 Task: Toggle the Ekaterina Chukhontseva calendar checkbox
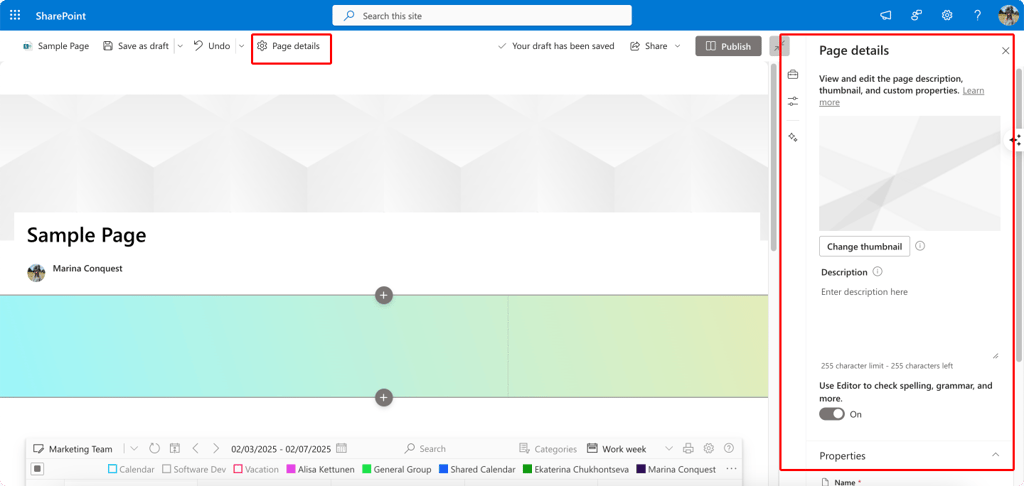click(x=528, y=469)
